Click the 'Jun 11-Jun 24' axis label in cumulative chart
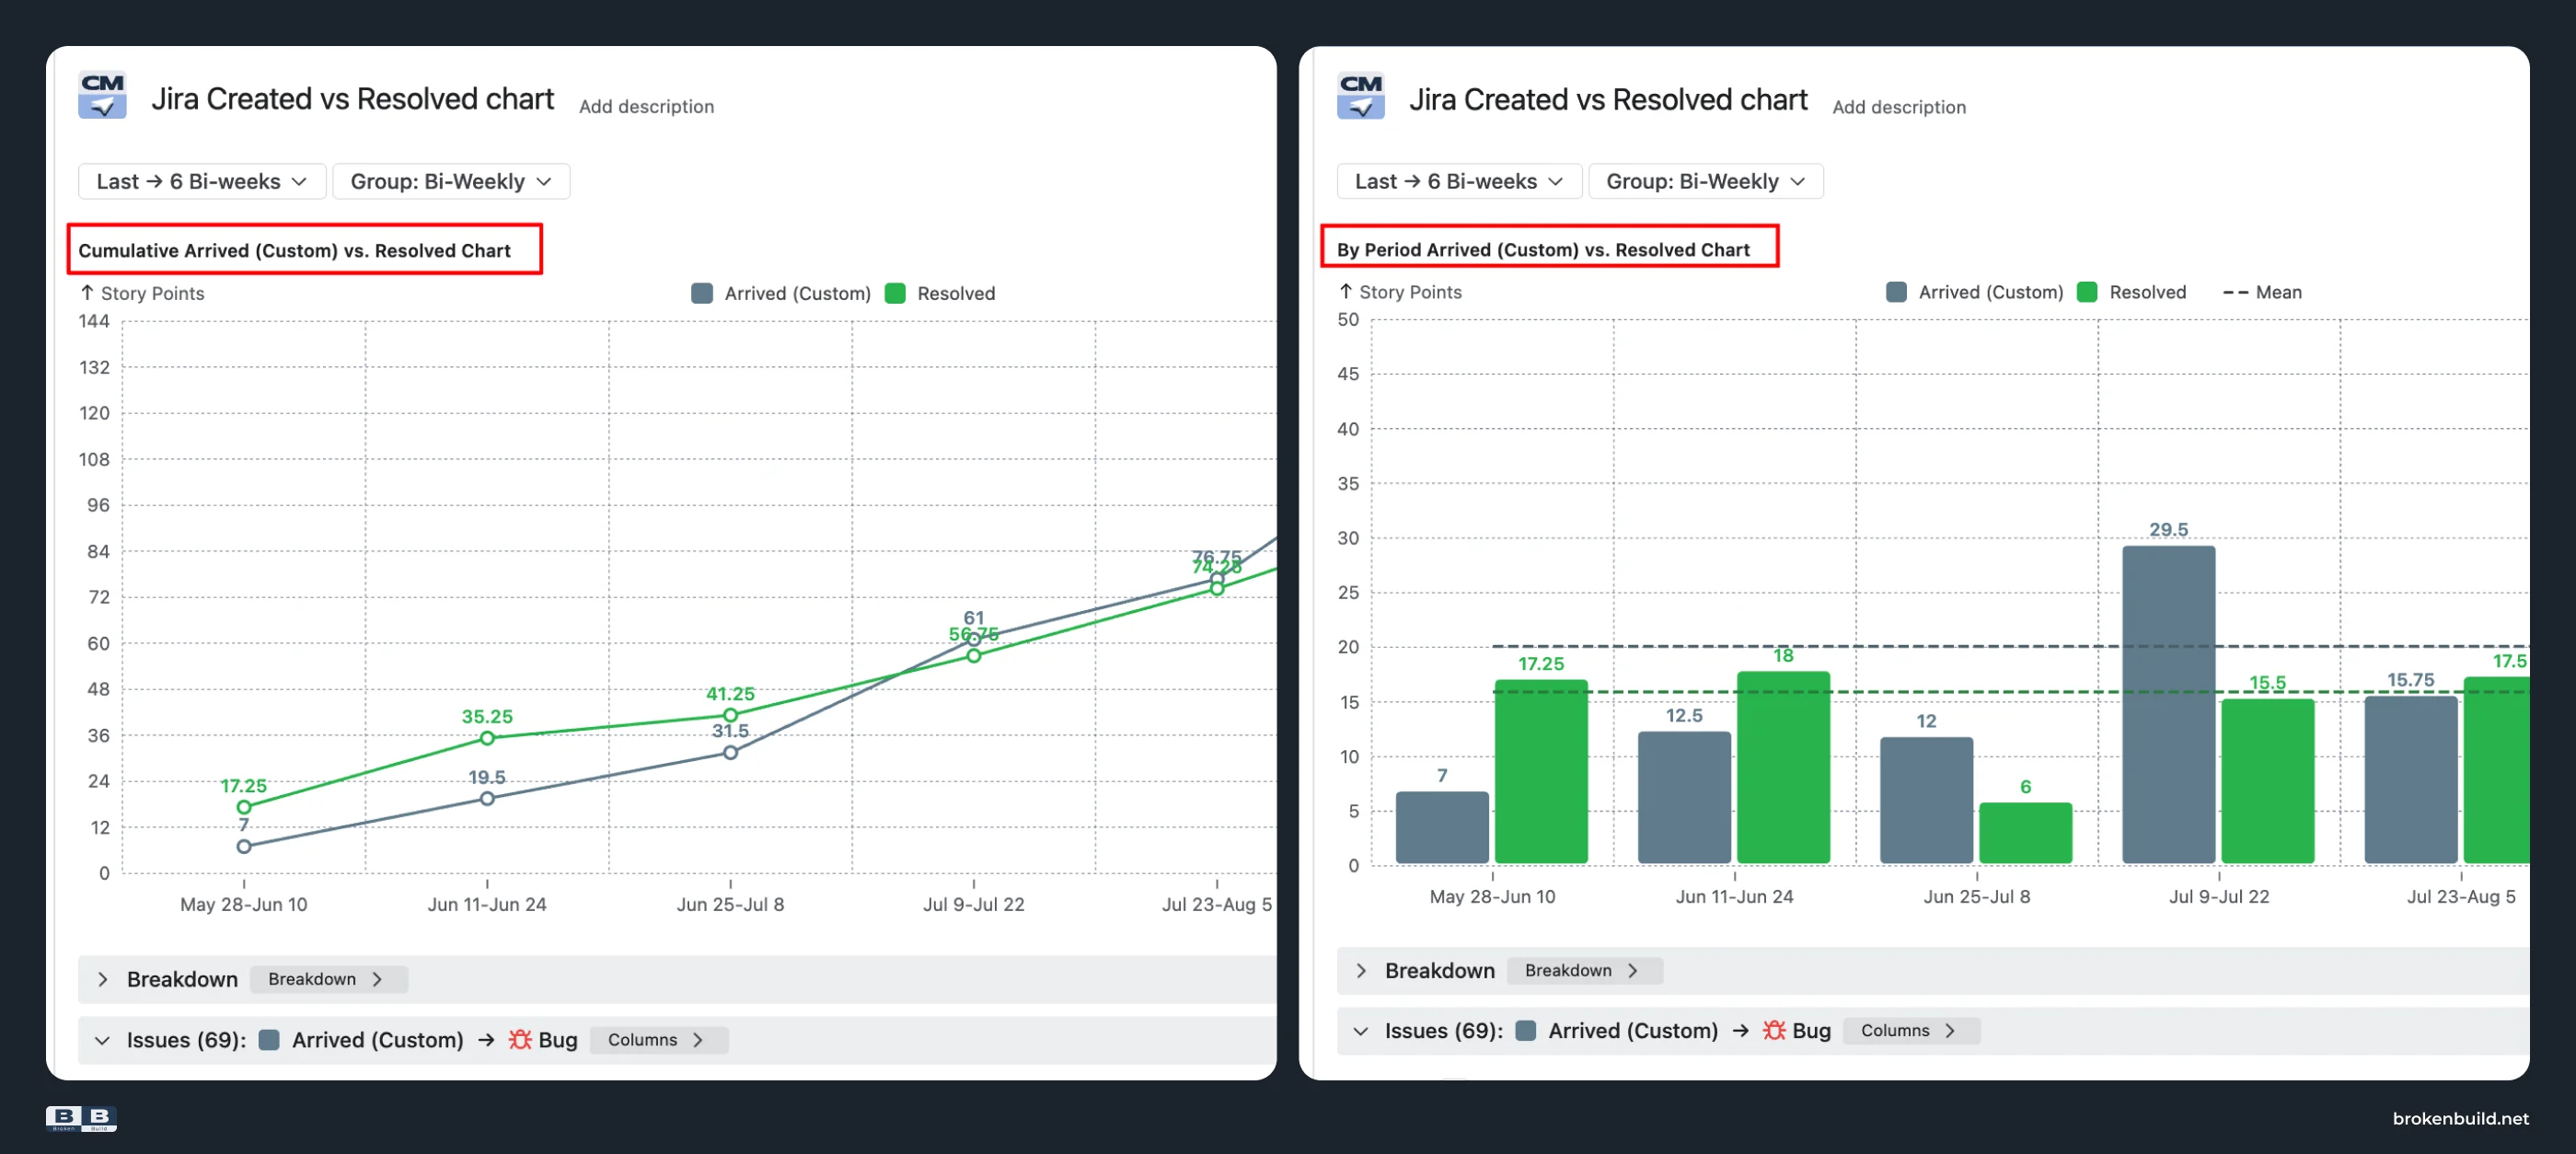 487,904
